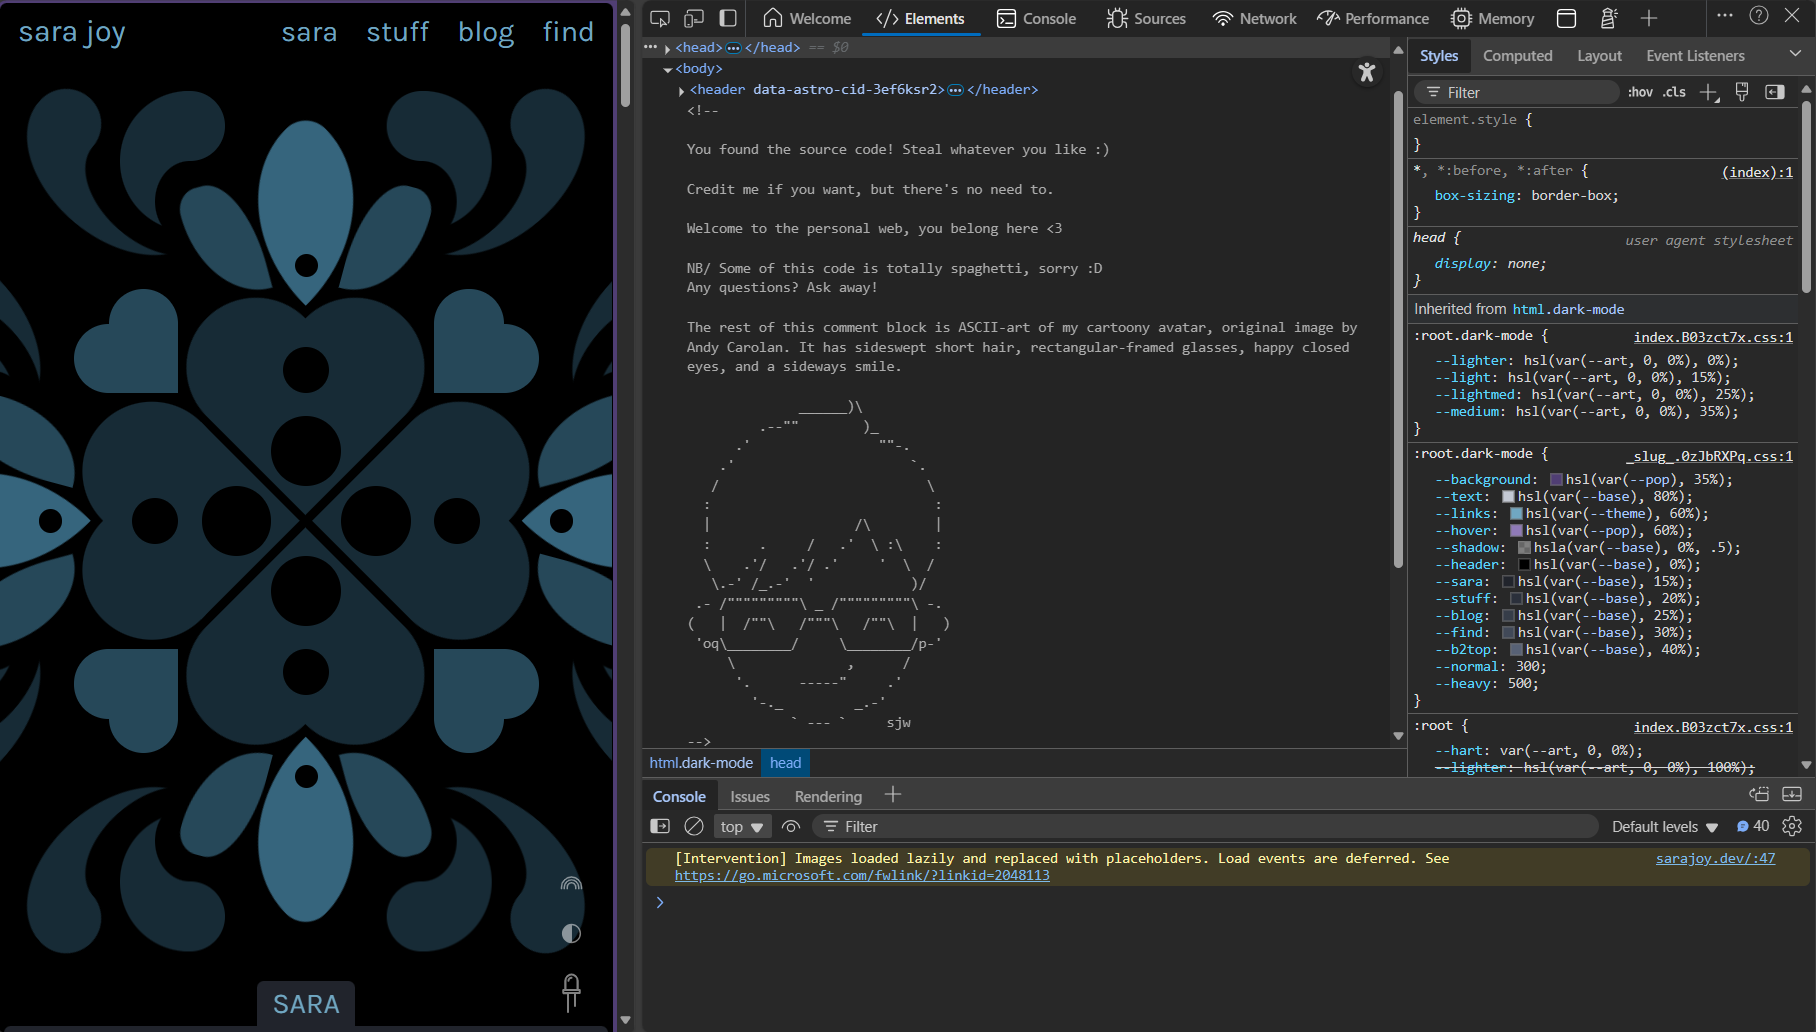Screen dimensions: 1816x1032
Task: Toggle :hov element state panel
Action: pos(1640,92)
